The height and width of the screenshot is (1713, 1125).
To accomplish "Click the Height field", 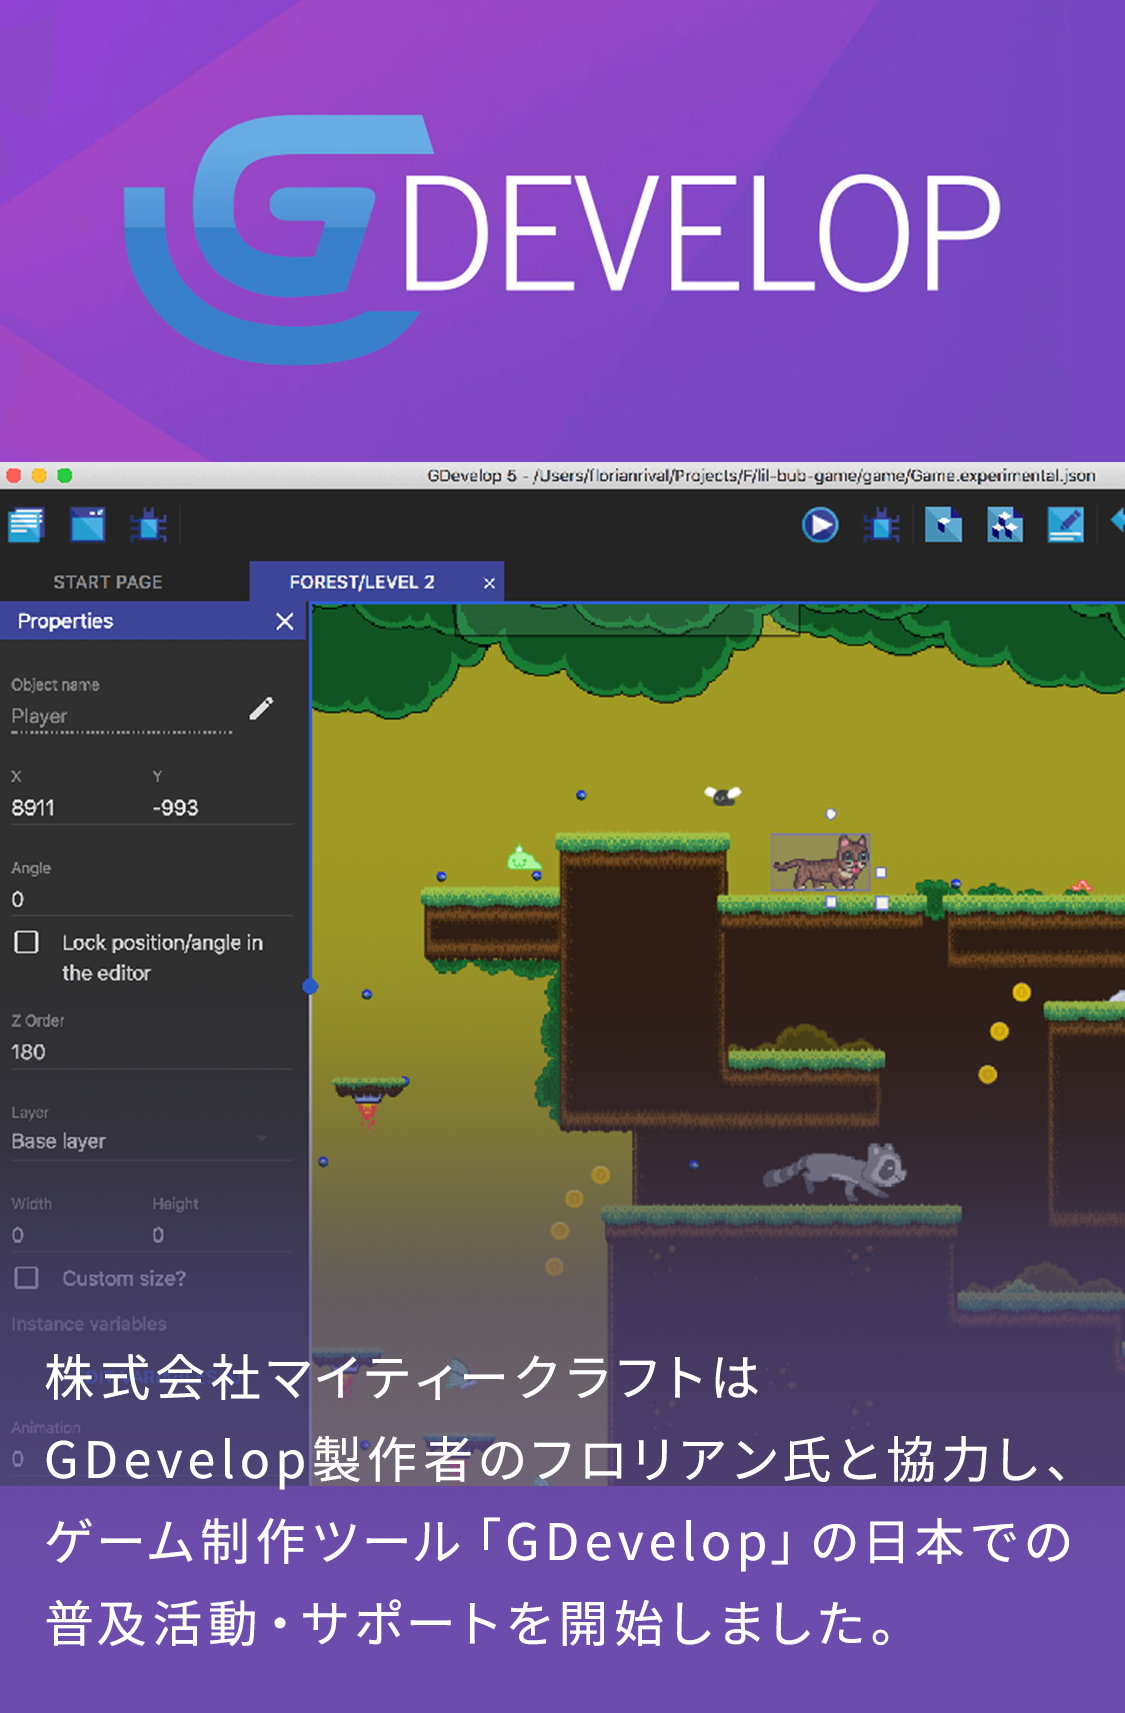I will 222,1236.
